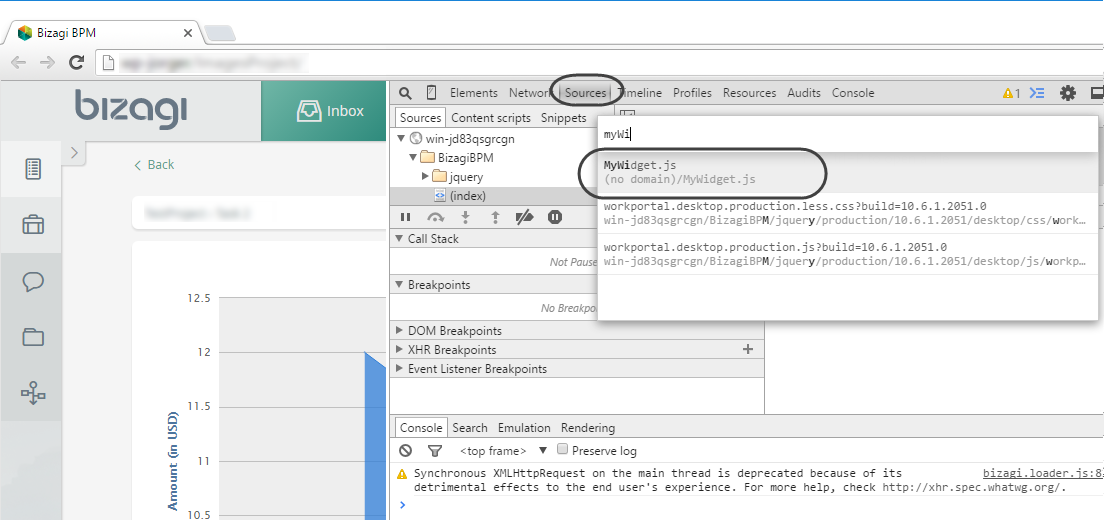Screen dimensions: 1104x520
Task: Open Bizagi chat bubble sidebar icon
Action: (x=33, y=281)
